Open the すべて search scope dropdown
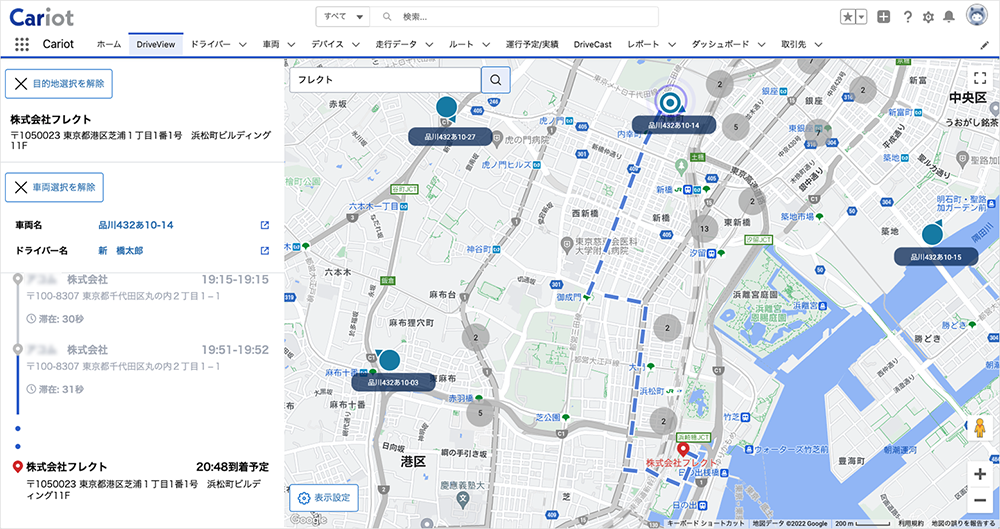Image resolution: width=1000 pixels, height=529 pixels. pyautogui.click(x=342, y=17)
